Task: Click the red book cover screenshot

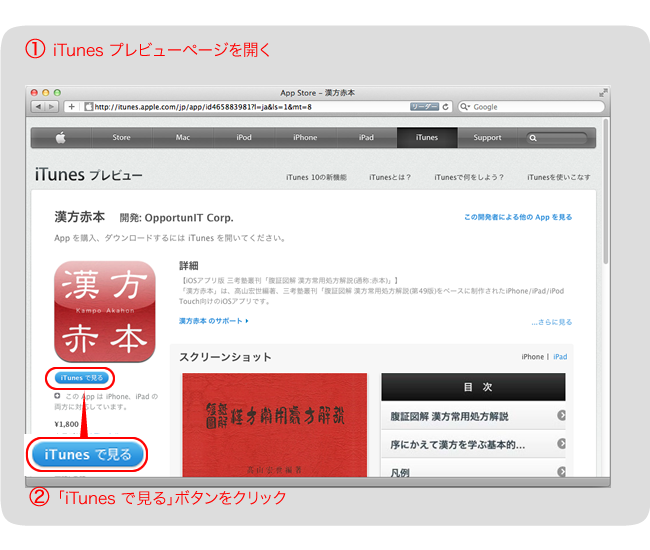Action: [274, 425]
